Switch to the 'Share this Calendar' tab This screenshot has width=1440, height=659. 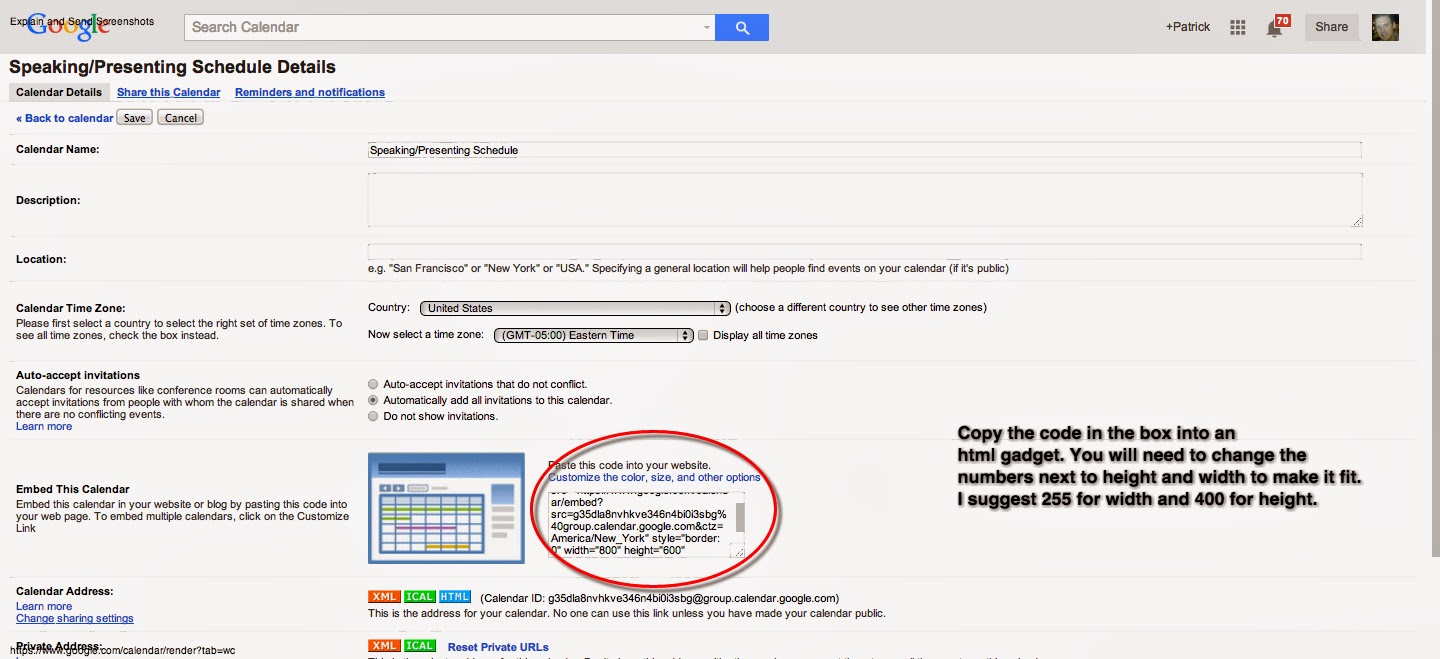coord(168,92)
